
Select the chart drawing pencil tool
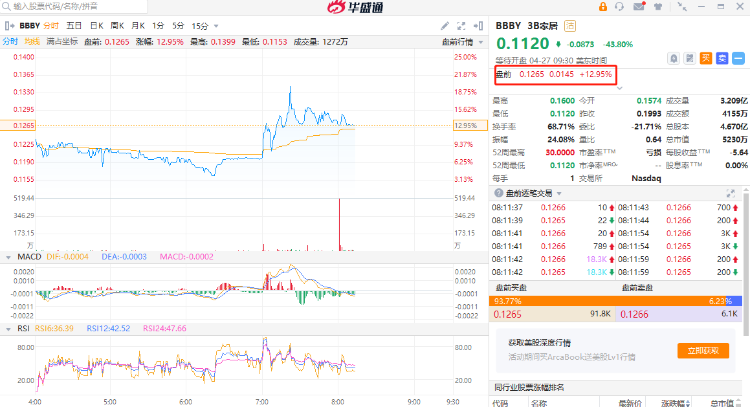445,26
